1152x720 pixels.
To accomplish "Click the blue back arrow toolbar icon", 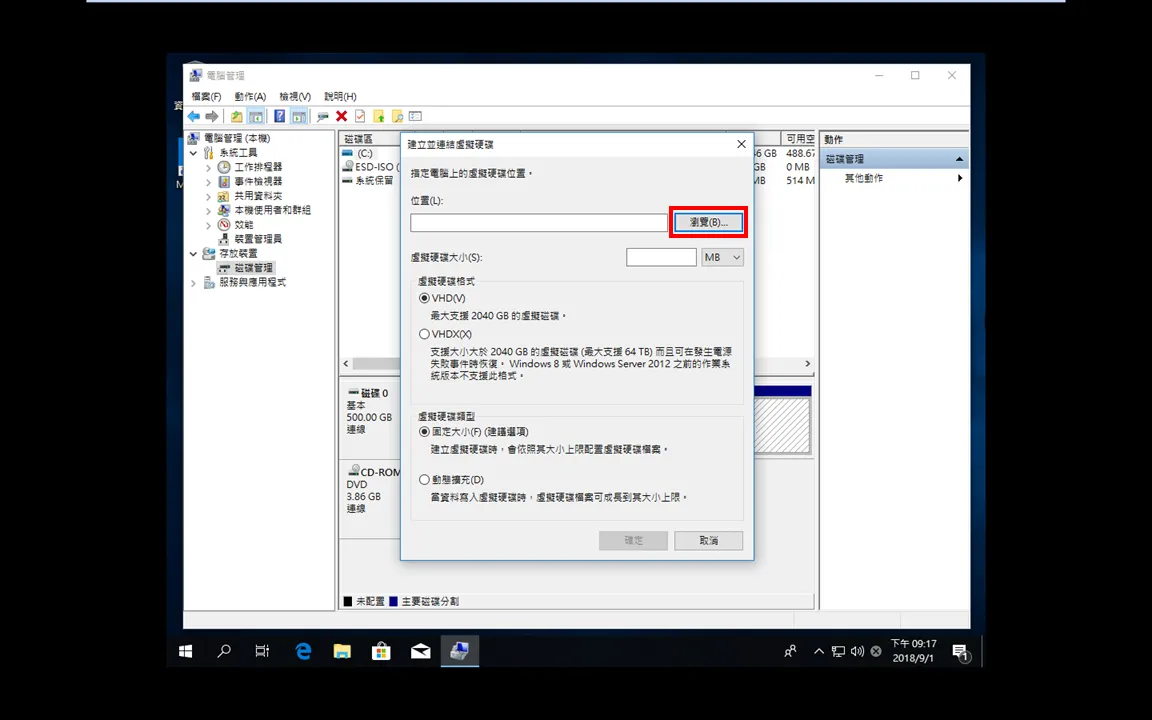I will tap(194, 116).
